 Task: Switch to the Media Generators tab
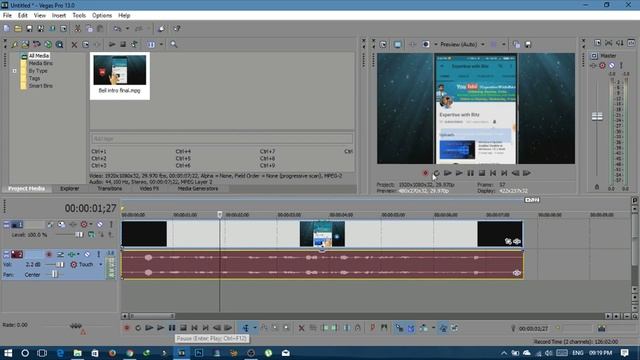pos(198,189)
